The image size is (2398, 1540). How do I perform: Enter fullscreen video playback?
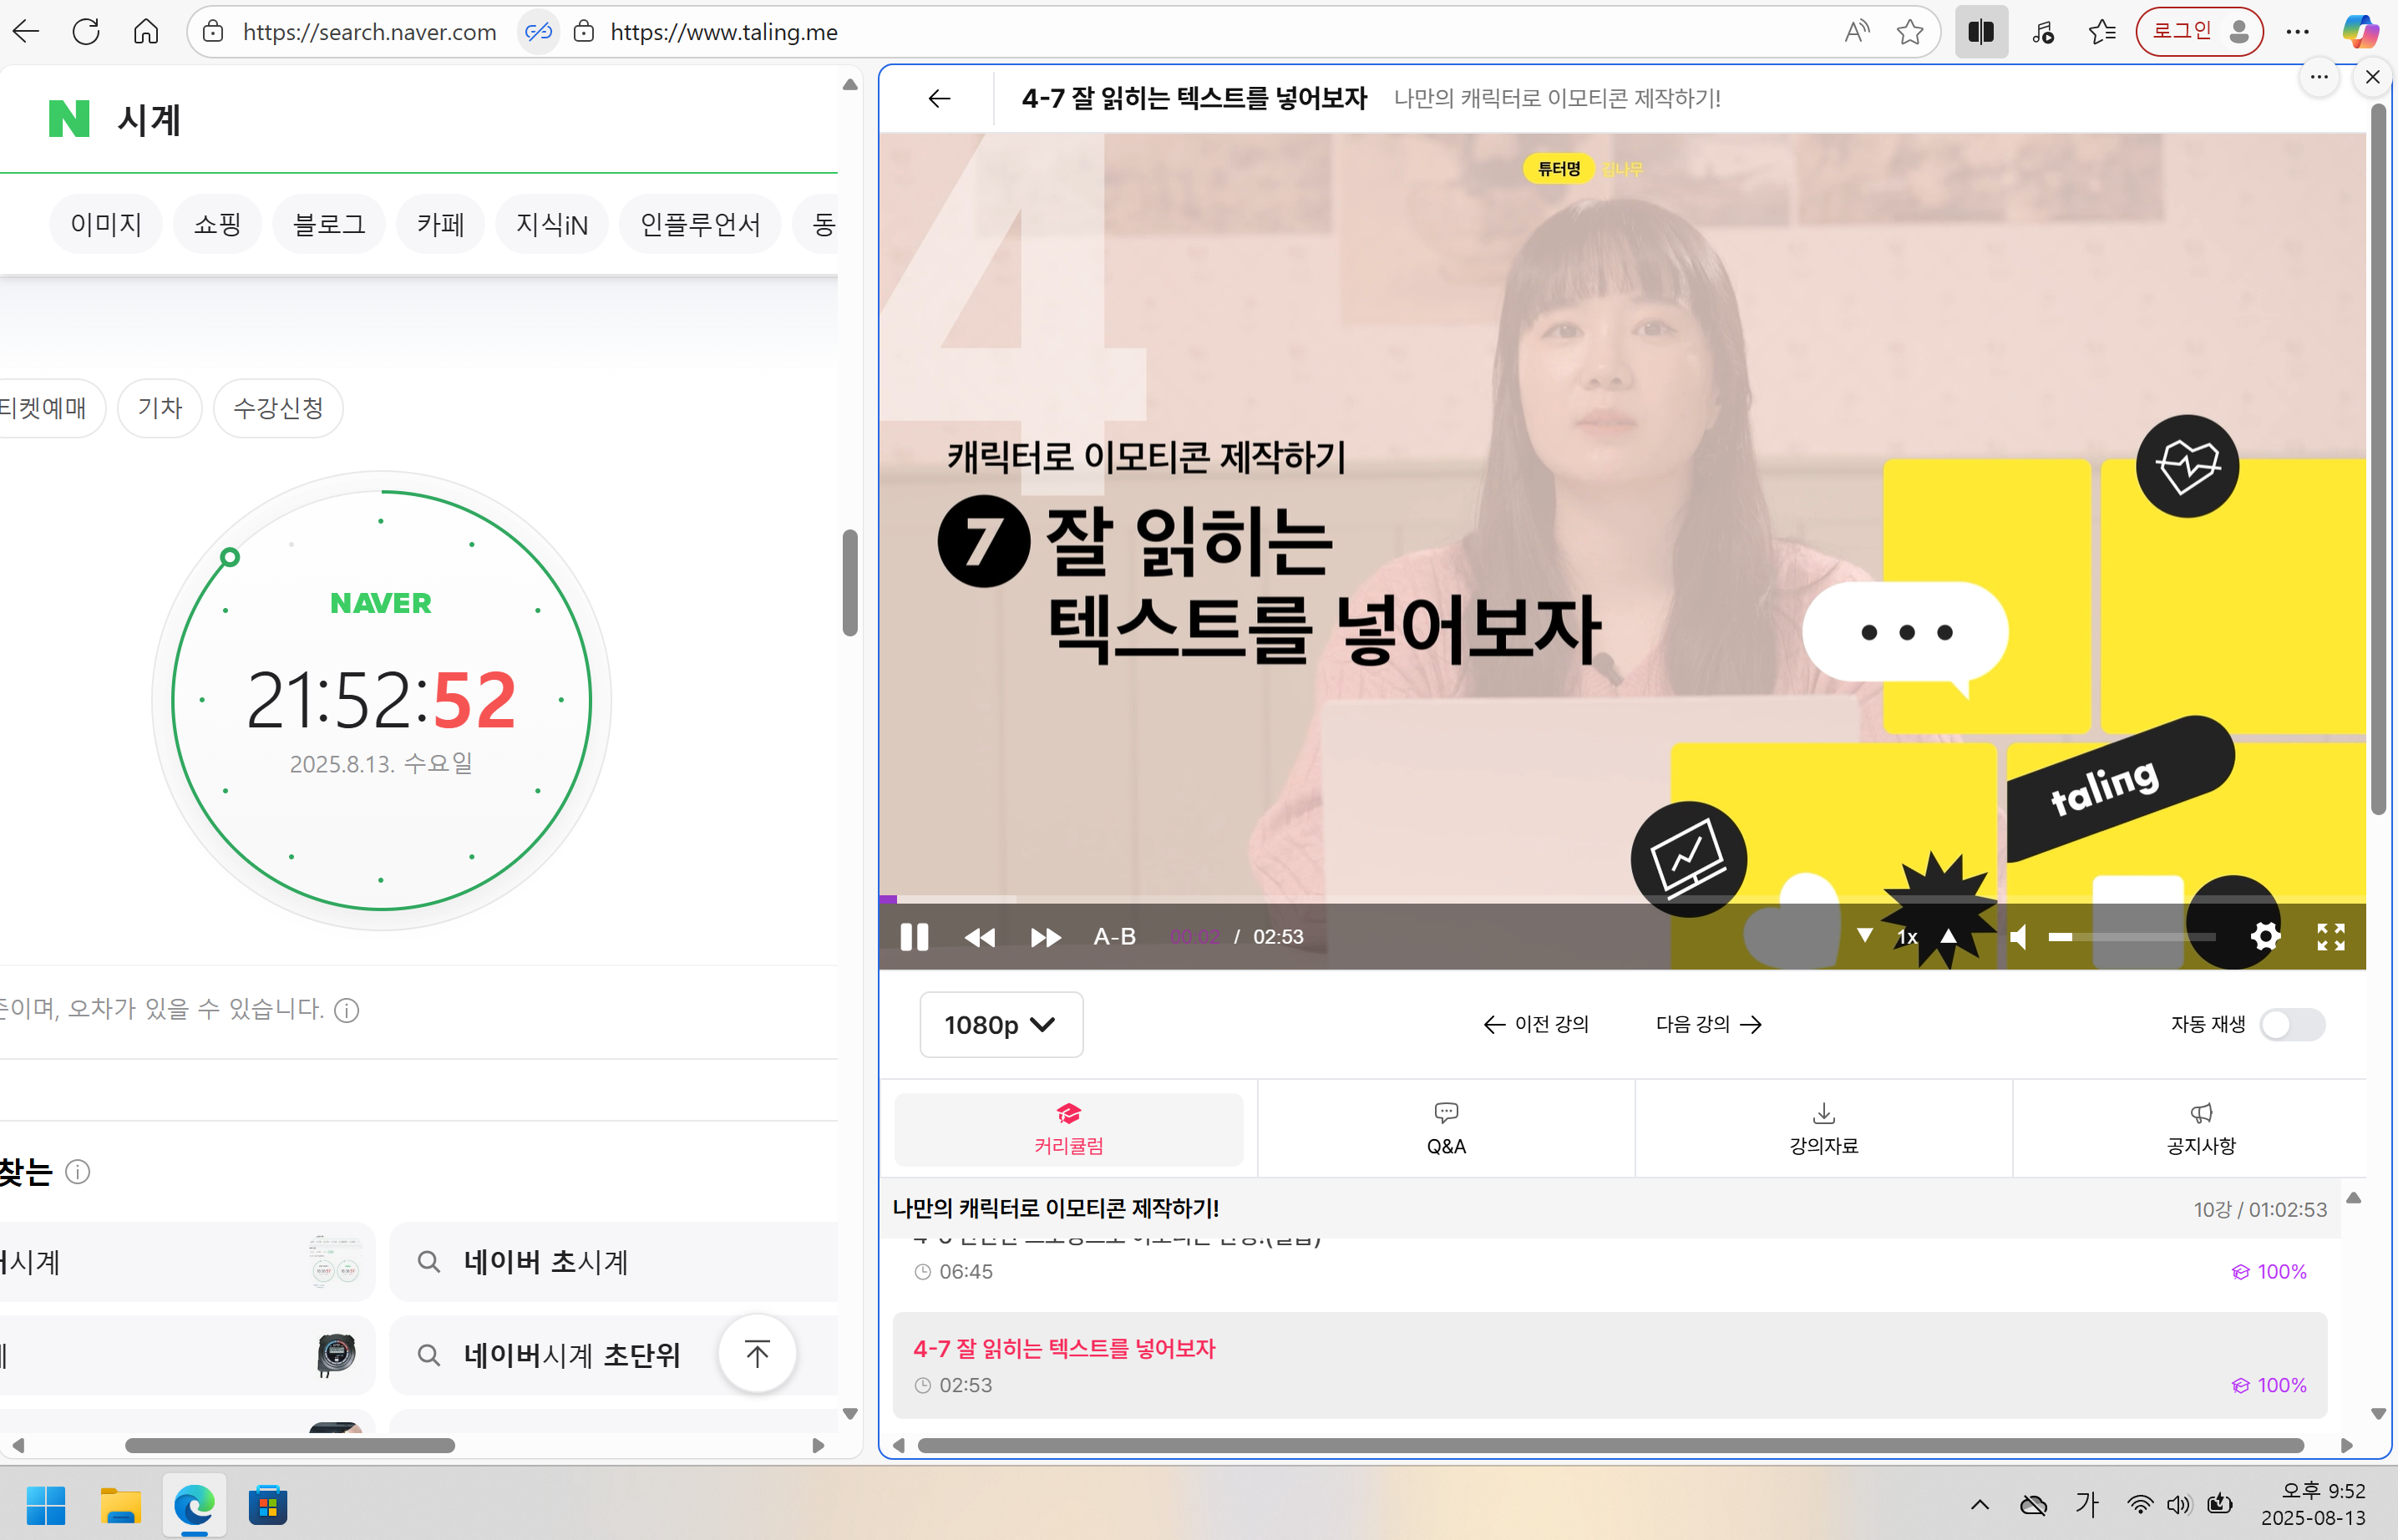2331,937
